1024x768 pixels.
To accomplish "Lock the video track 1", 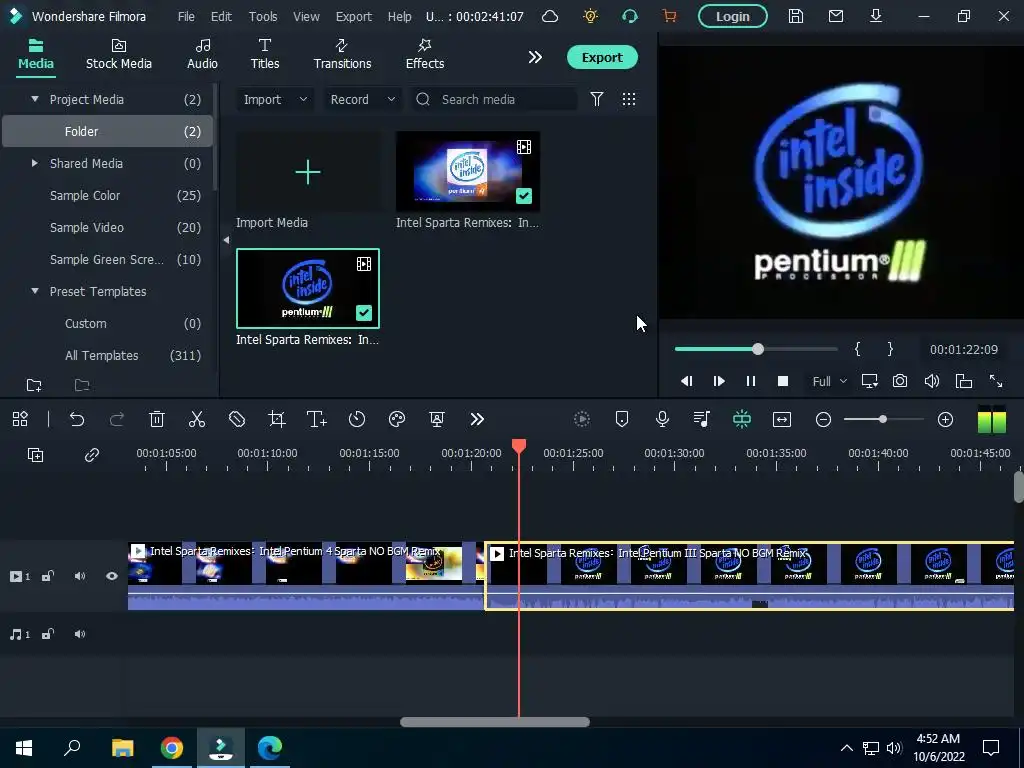I will coord(48,576).
